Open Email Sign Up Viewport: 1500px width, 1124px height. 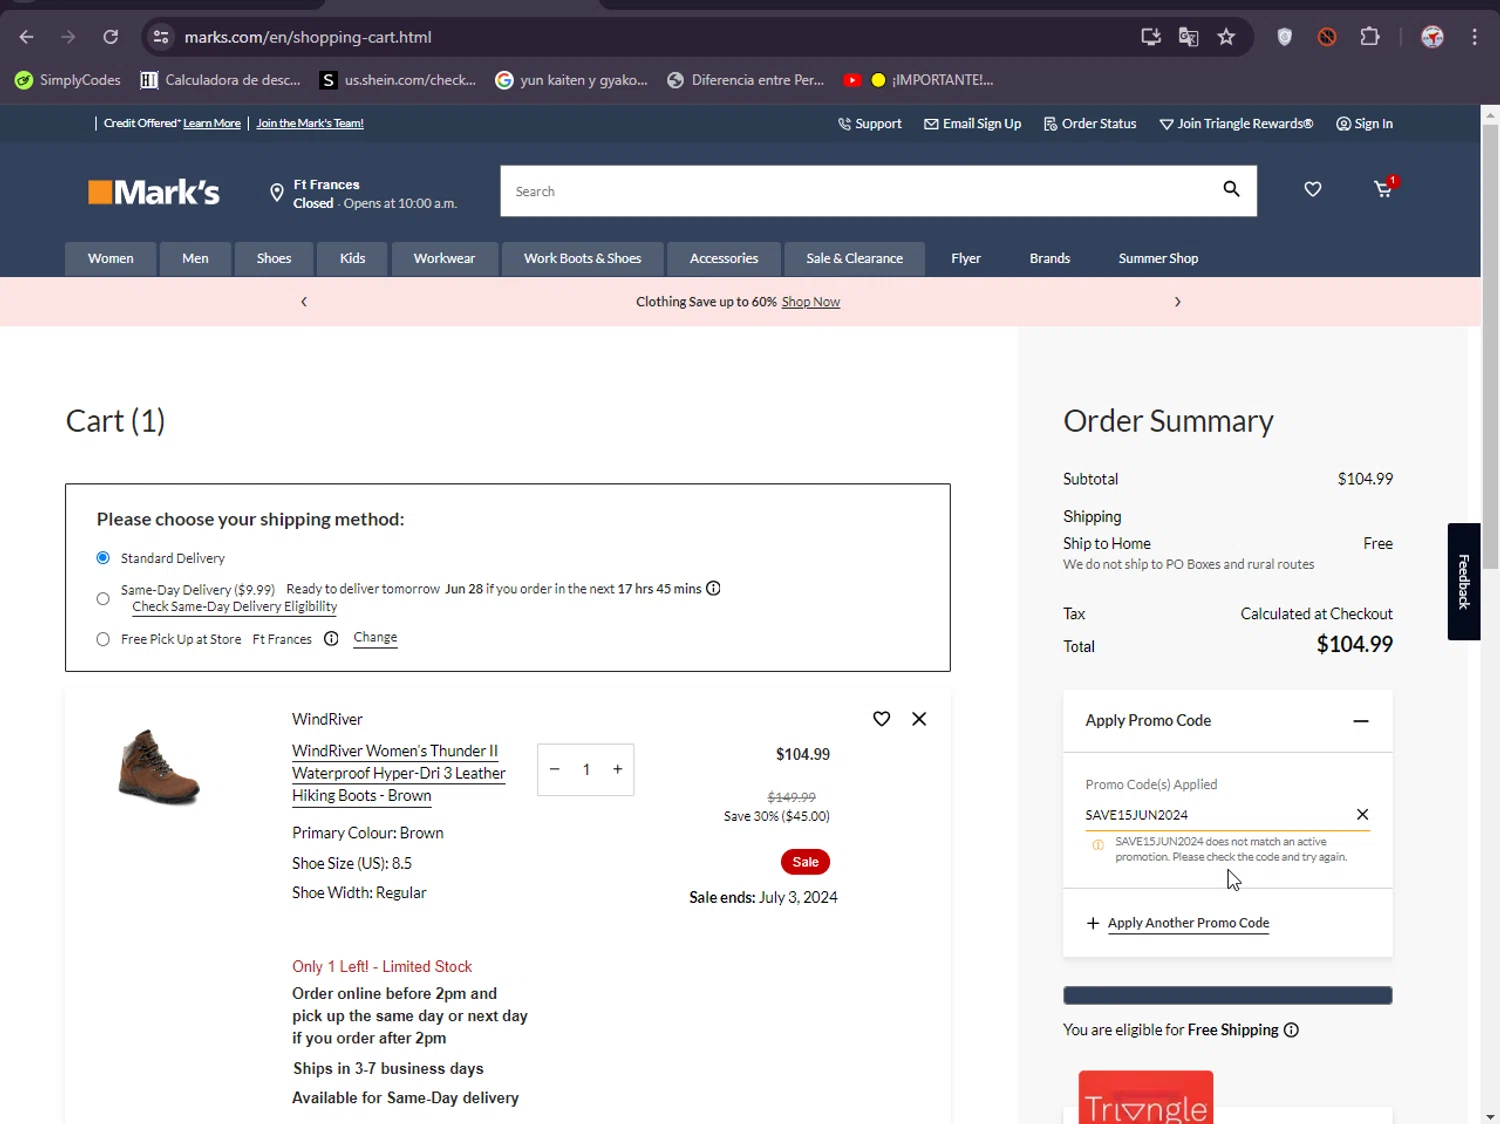tap(973, 124)
